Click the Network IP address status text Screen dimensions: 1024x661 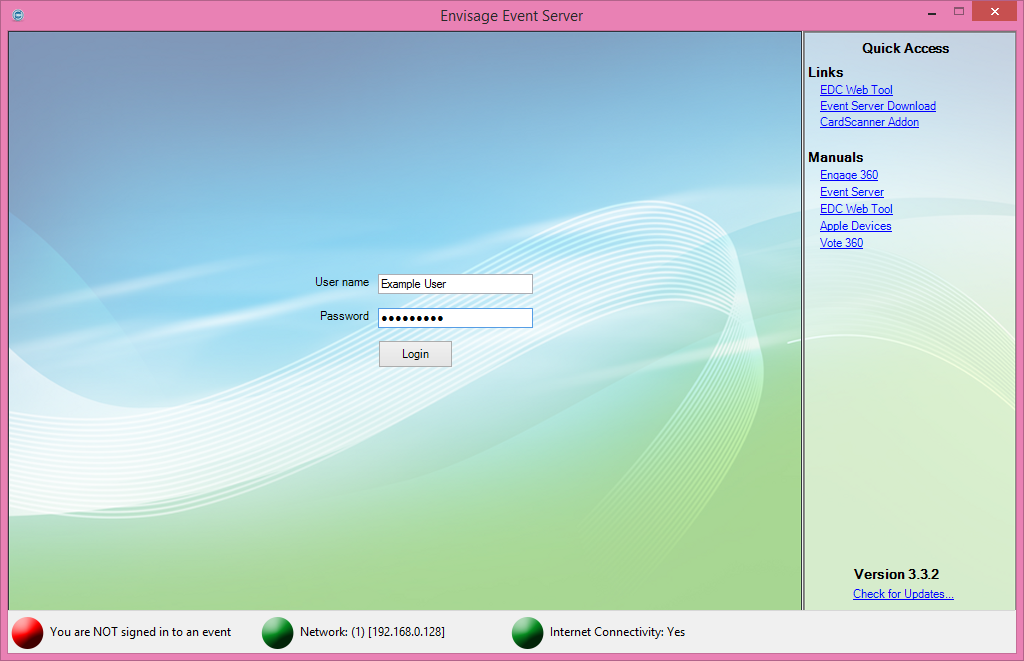point(372,632)
